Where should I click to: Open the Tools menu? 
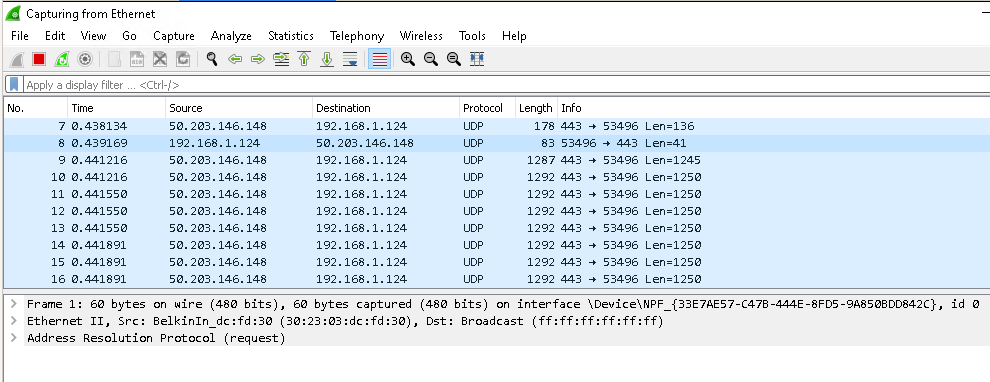point(472,36)
